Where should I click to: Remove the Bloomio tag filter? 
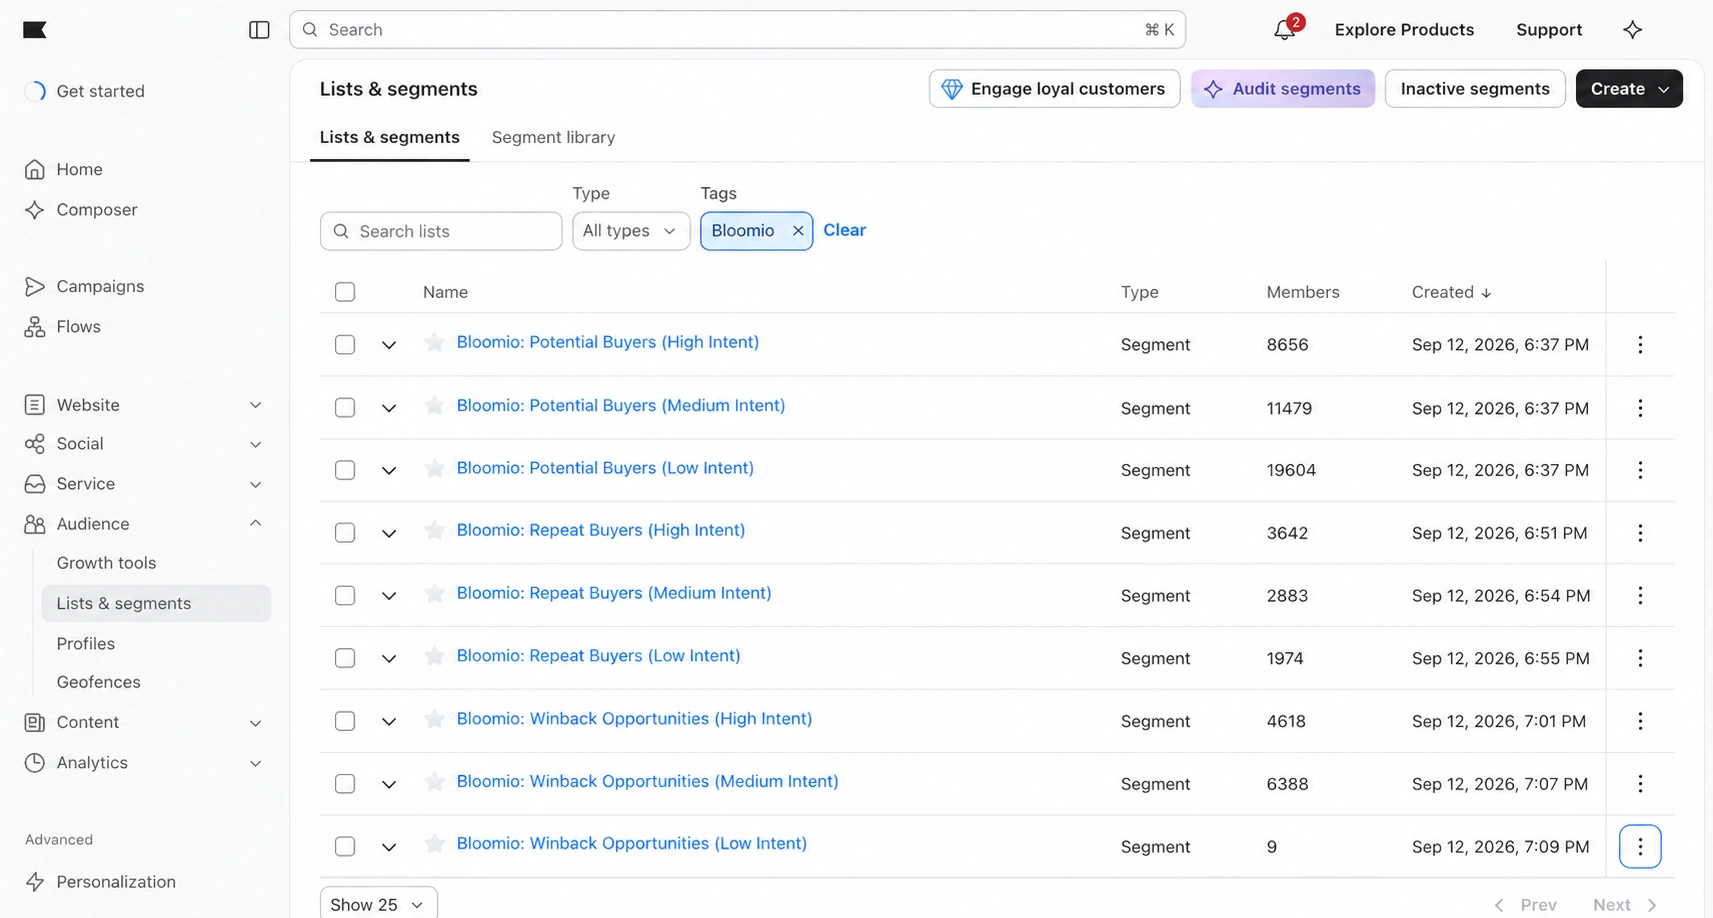click(x=798, y=231)
